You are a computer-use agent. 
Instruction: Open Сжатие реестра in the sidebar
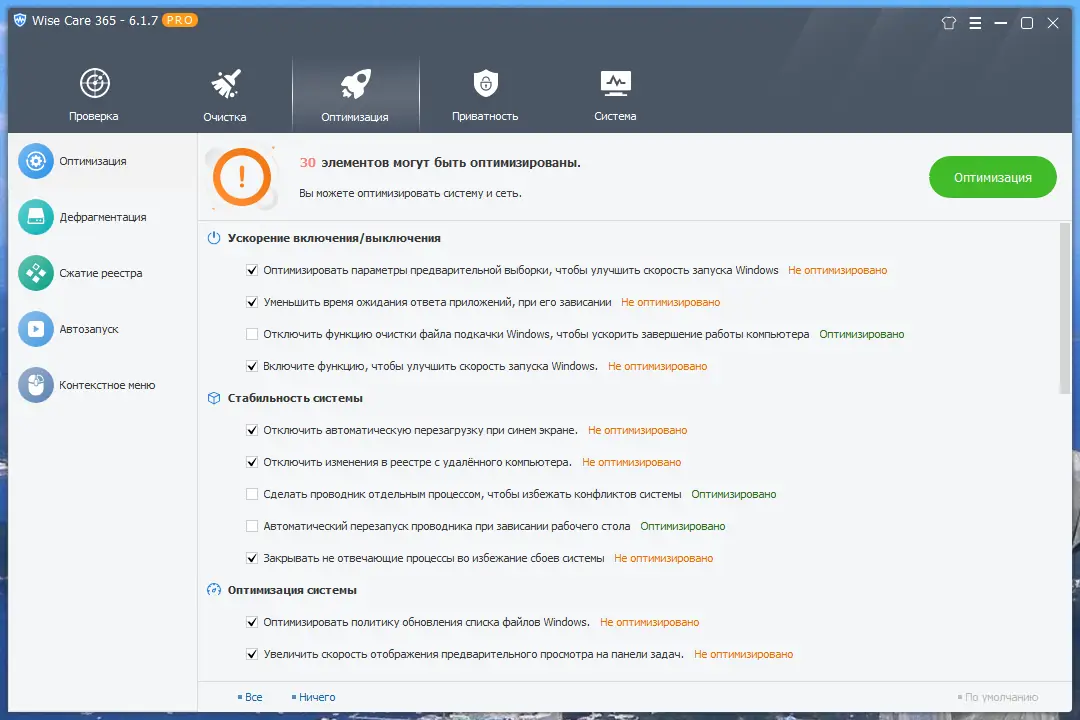101,273
